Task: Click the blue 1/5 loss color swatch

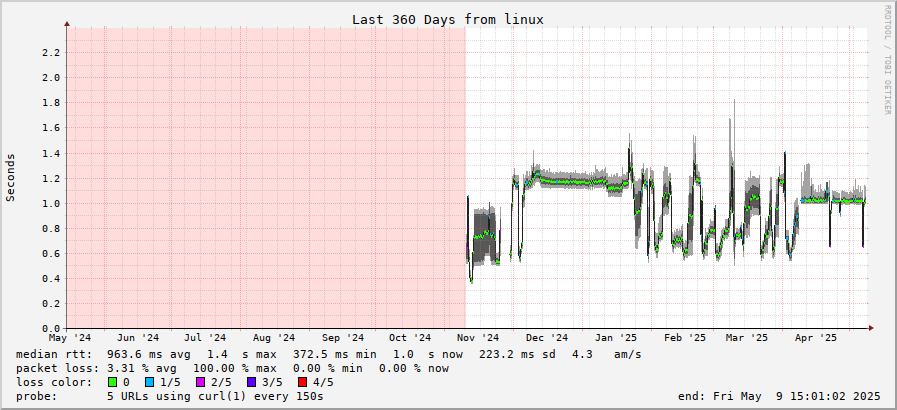Action: (150, 382)
